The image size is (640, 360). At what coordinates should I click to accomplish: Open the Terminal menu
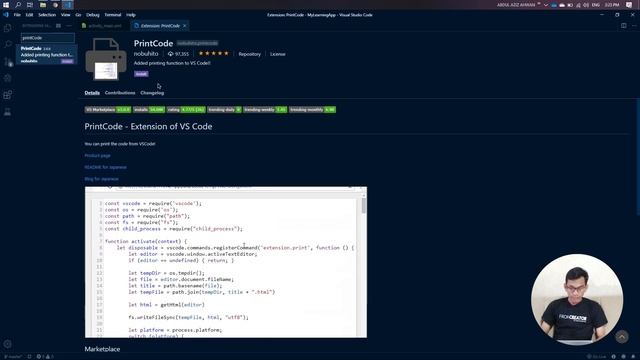coord(113,15)
